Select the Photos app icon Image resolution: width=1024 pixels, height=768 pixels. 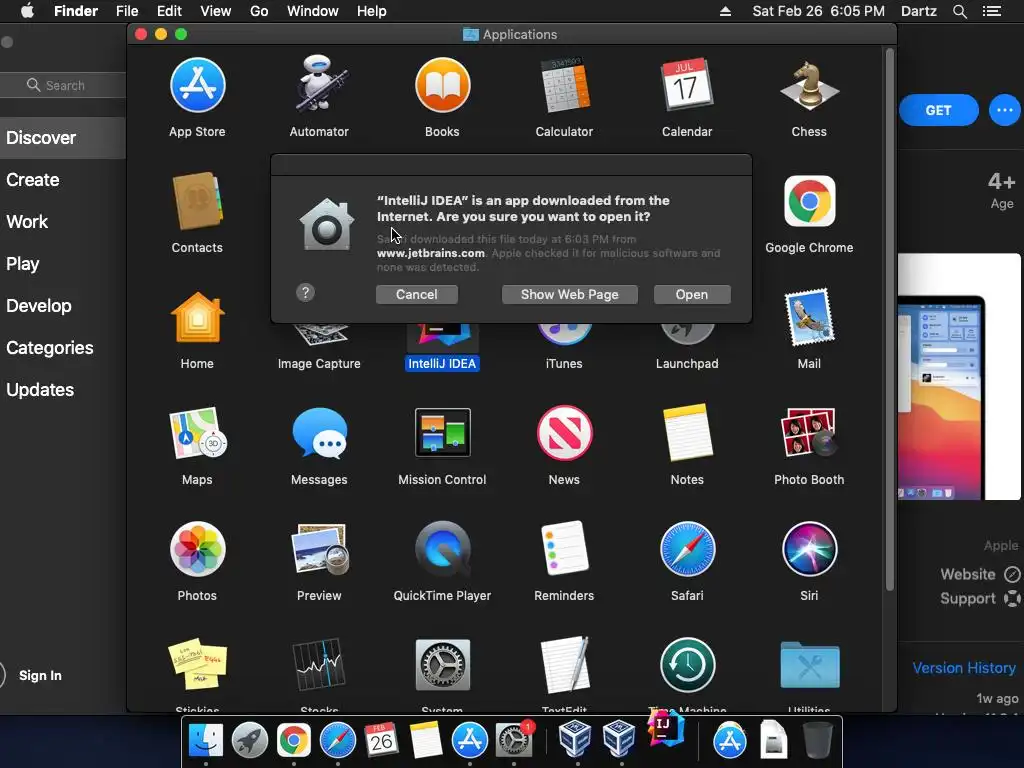(197, 549)
